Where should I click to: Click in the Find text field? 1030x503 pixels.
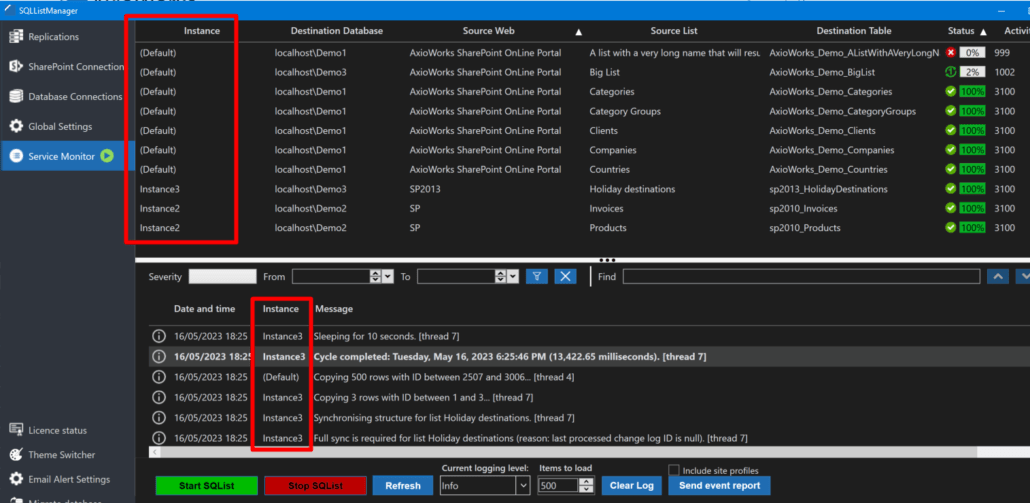(801, 276)
